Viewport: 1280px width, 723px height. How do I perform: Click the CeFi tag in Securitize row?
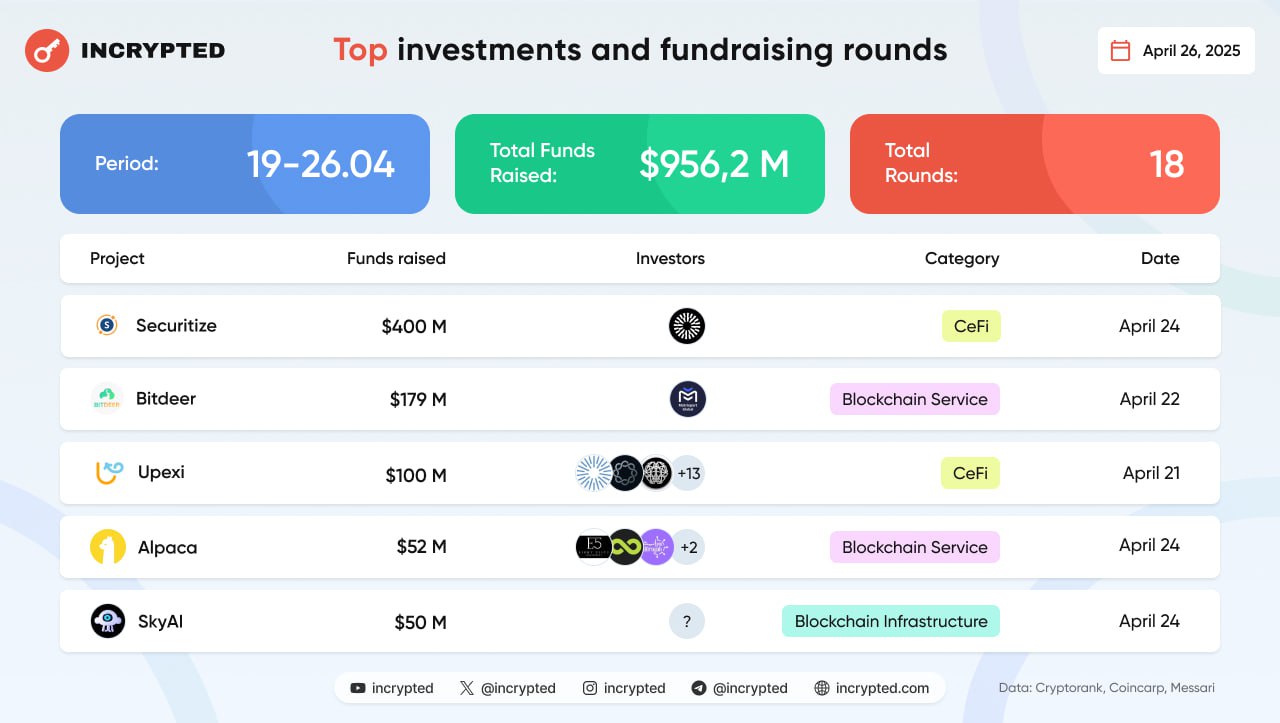(x=971, y=326)
